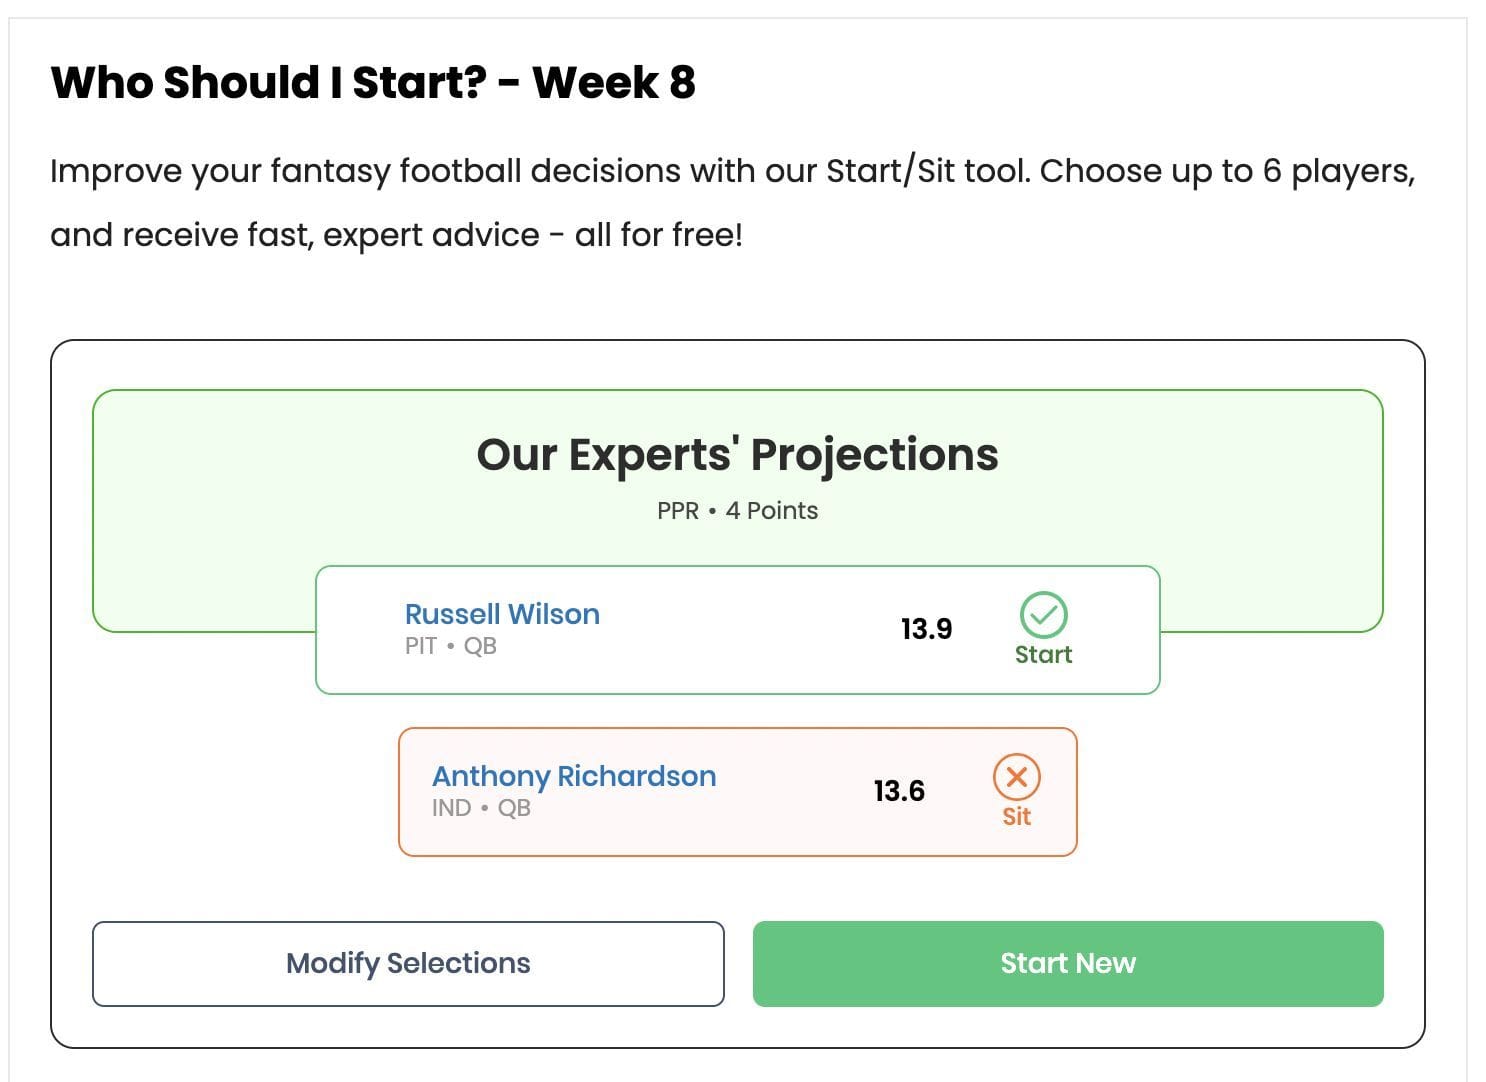The image size is (1486, 1082).
Task: Toggle Anthony Richardson's recommendation status
Action: [x=1017, y=777]
